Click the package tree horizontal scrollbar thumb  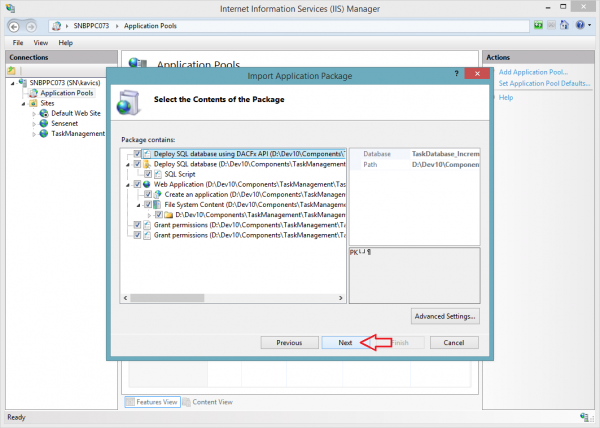coord(167,298)
